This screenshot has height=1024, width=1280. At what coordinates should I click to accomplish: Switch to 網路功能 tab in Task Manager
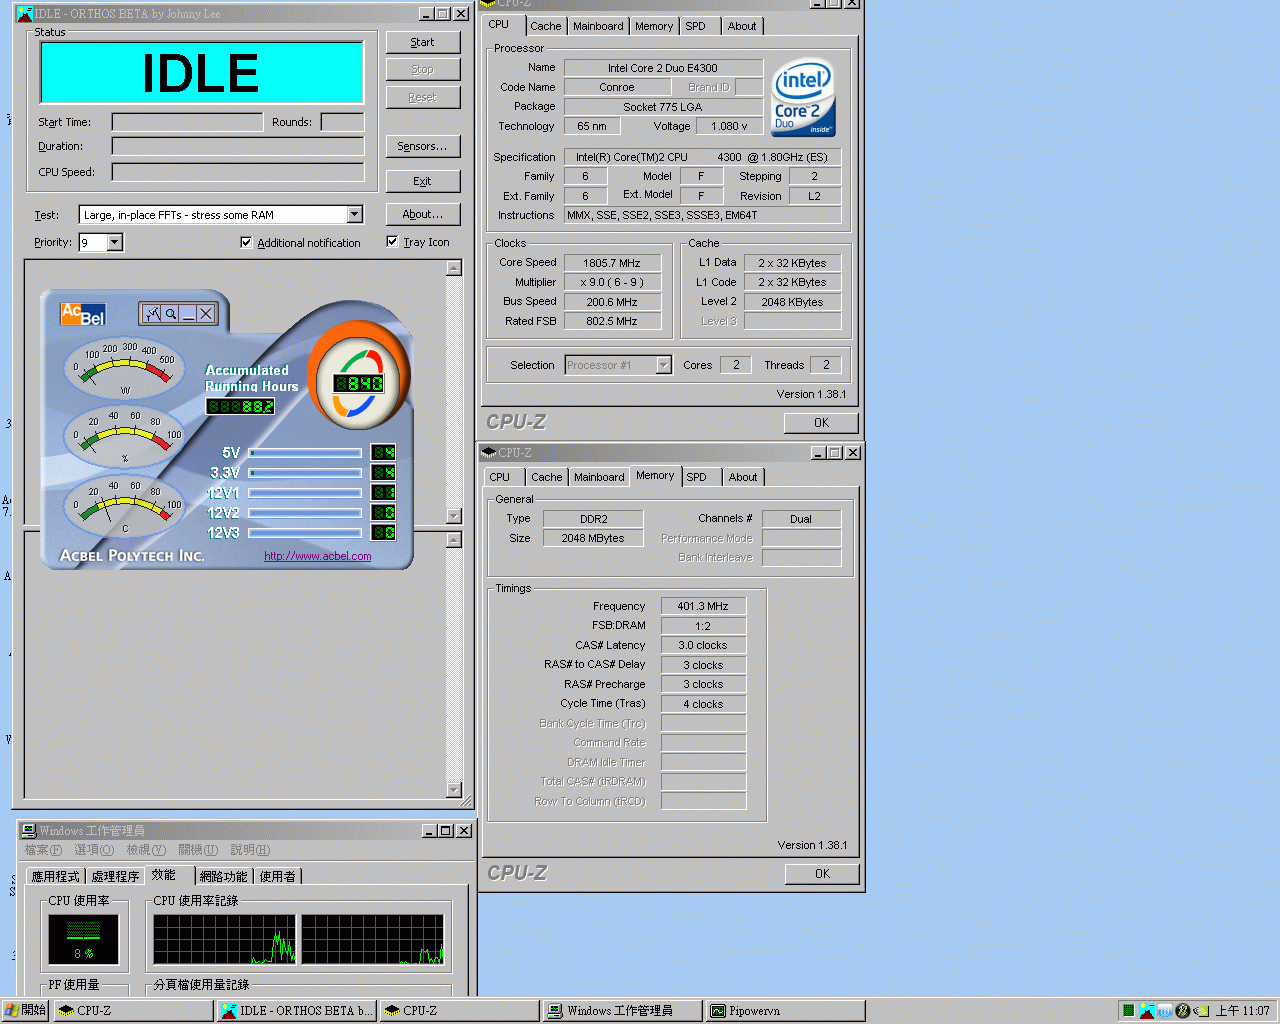click(223, 876)
